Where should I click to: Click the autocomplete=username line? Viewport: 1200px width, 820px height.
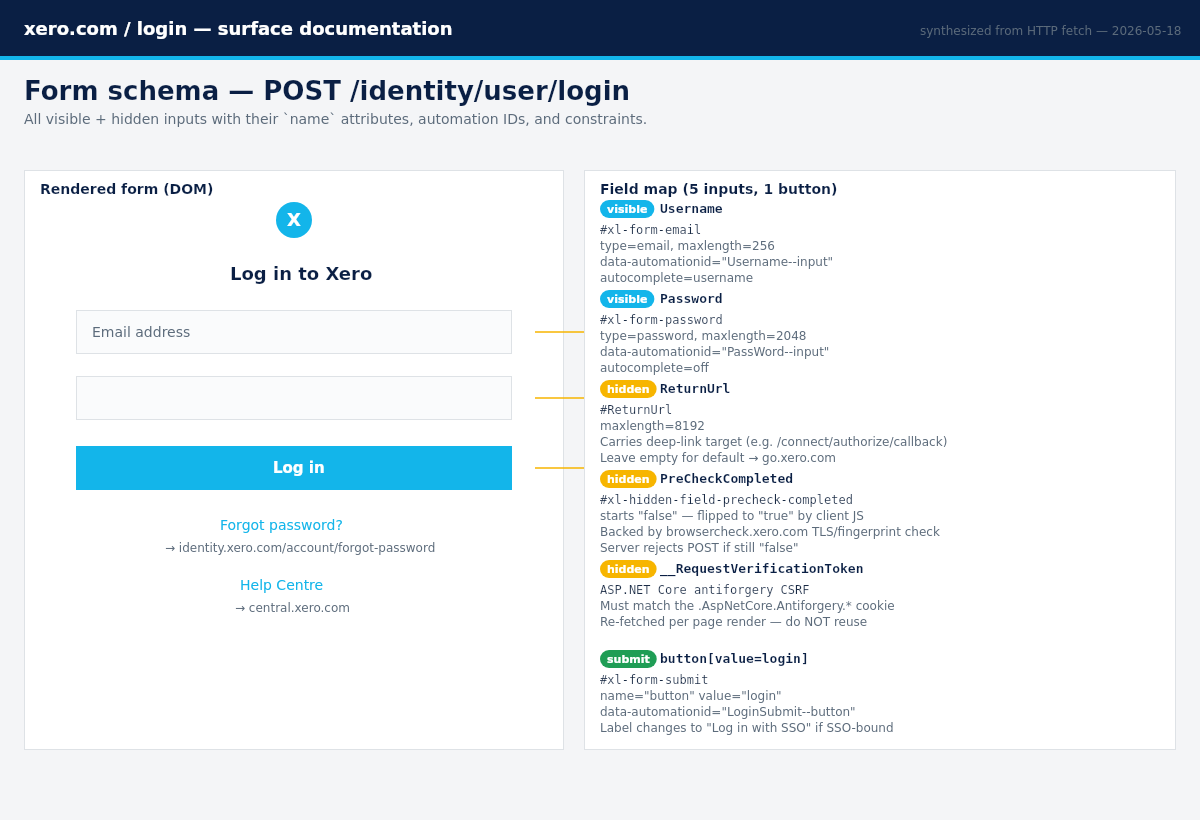[676, 278]
